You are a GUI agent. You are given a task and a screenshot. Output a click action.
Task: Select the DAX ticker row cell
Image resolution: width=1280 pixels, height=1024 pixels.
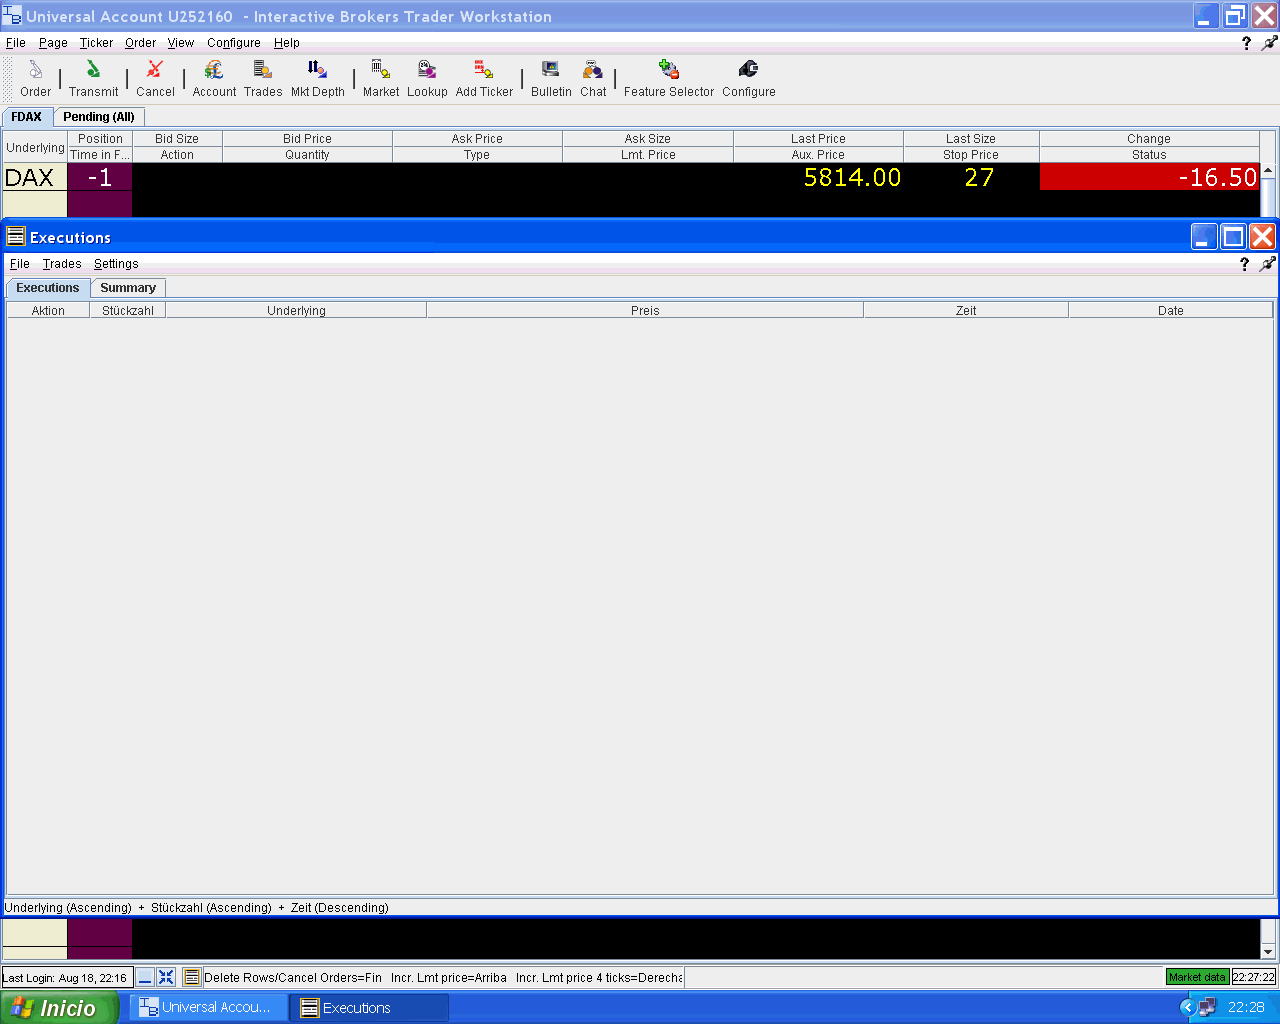click(34, 177)
